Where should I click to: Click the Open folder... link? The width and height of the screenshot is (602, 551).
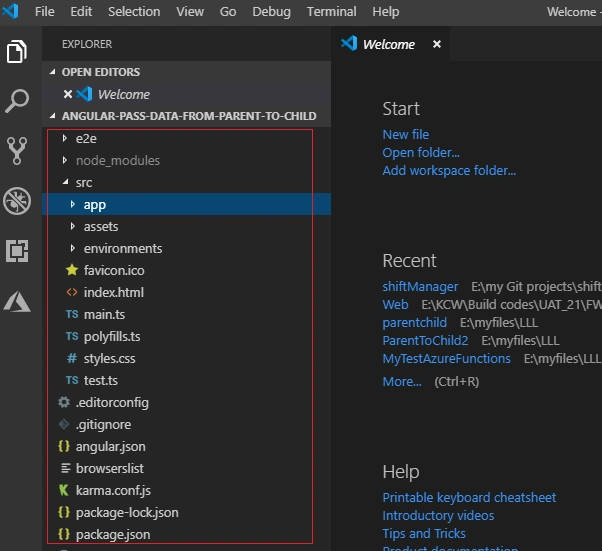click(x=421, y=152)
